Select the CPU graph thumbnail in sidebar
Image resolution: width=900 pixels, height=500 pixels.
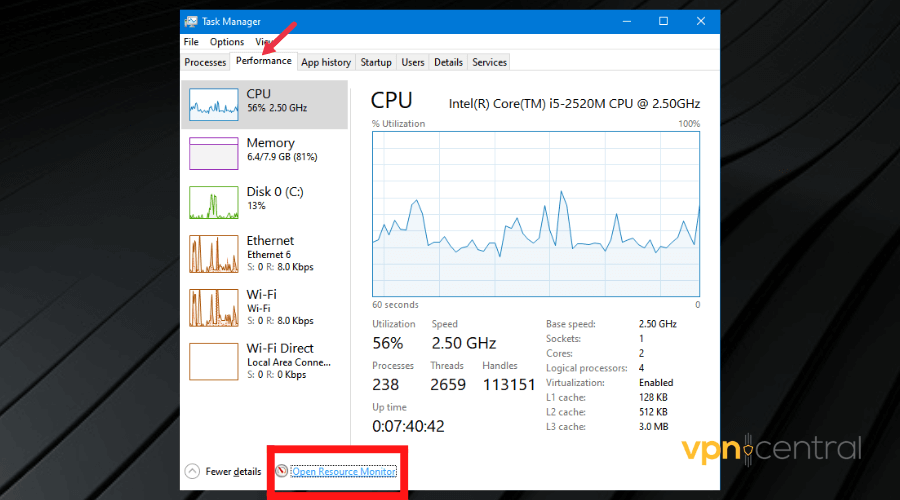(214, 104)
